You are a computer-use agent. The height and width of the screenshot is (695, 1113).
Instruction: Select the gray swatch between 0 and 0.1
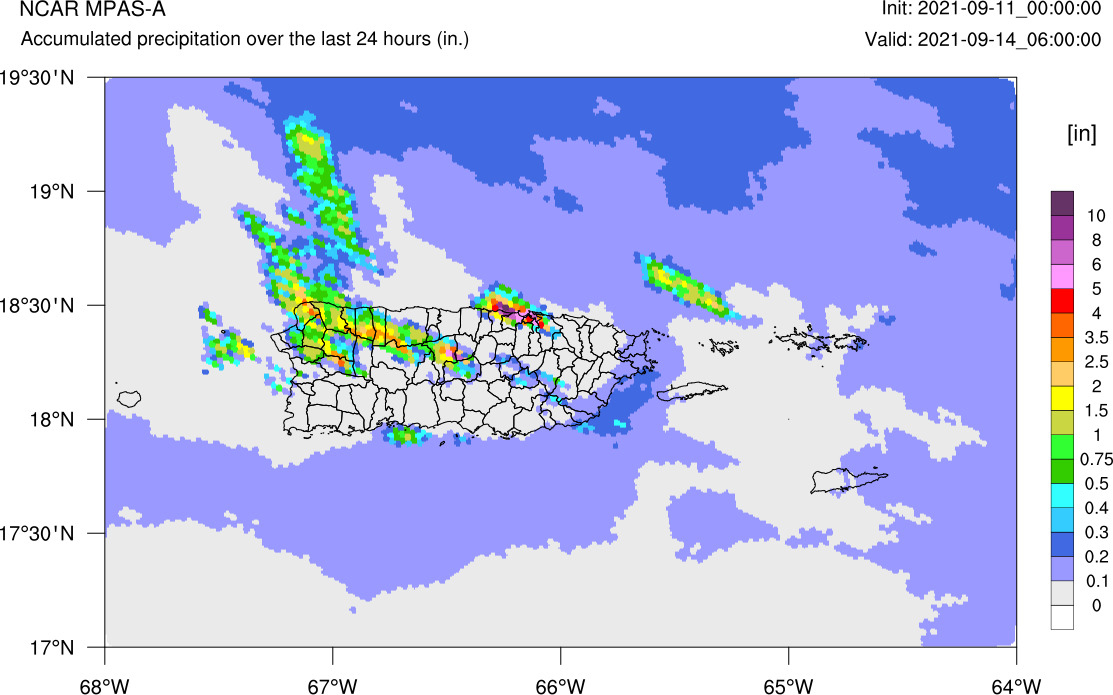(1062, 593)
